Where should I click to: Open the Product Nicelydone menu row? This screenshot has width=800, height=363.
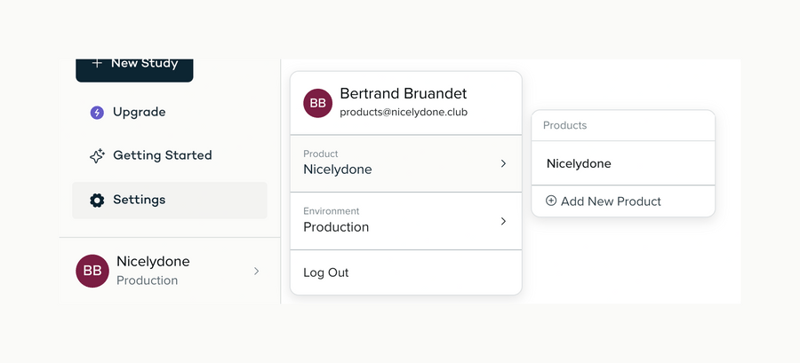406,164
